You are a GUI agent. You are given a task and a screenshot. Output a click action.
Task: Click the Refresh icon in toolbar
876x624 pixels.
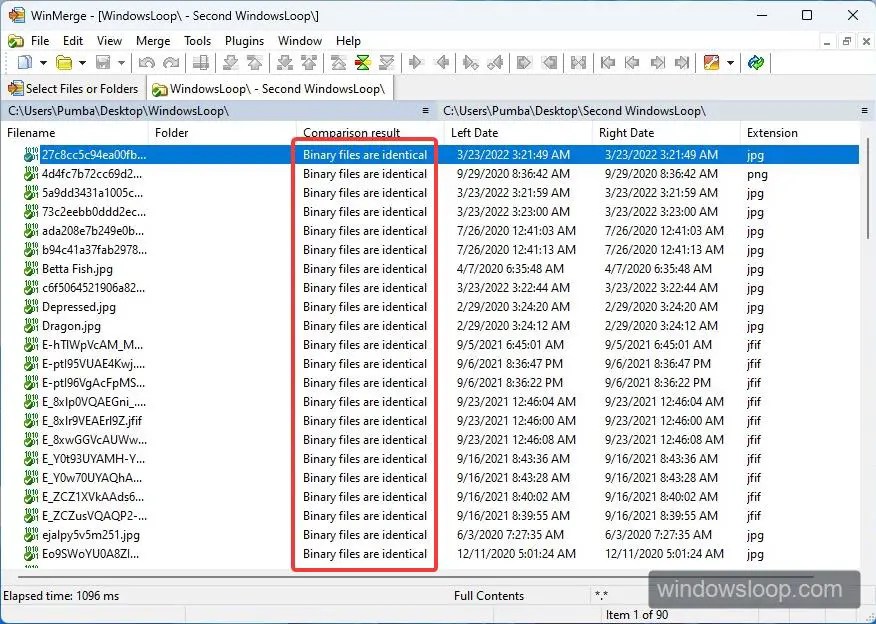[756, 63]
